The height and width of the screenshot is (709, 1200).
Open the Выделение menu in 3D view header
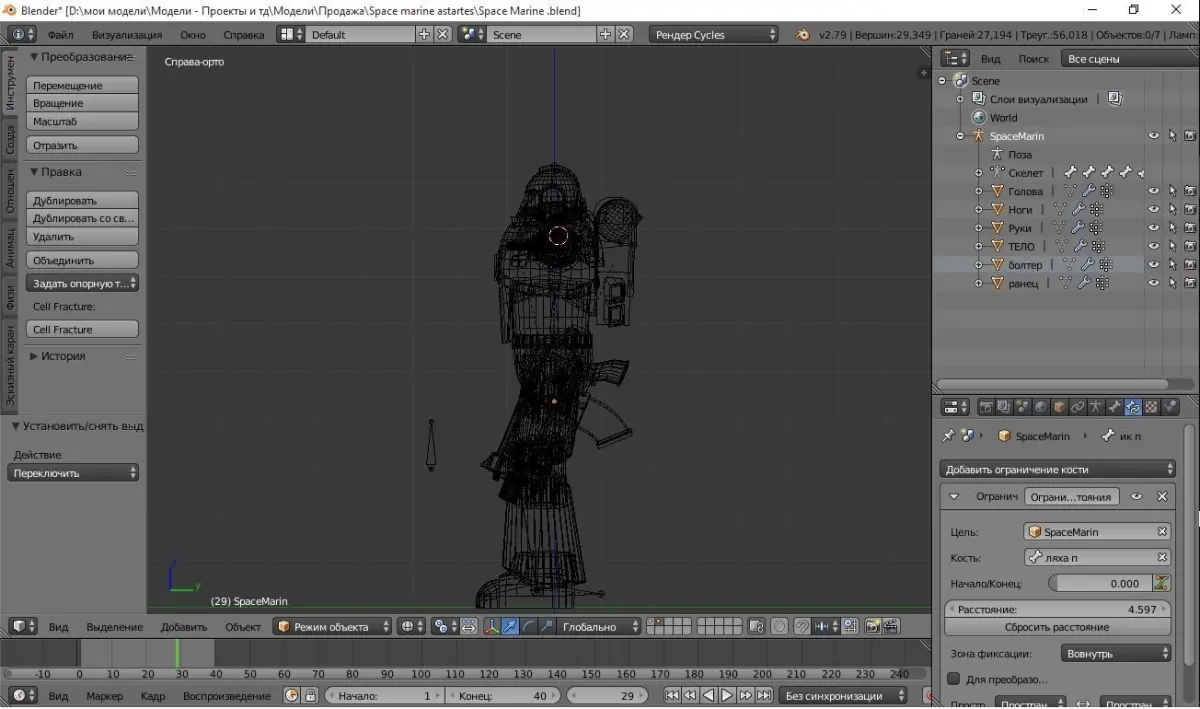click(x=114, y=627)
